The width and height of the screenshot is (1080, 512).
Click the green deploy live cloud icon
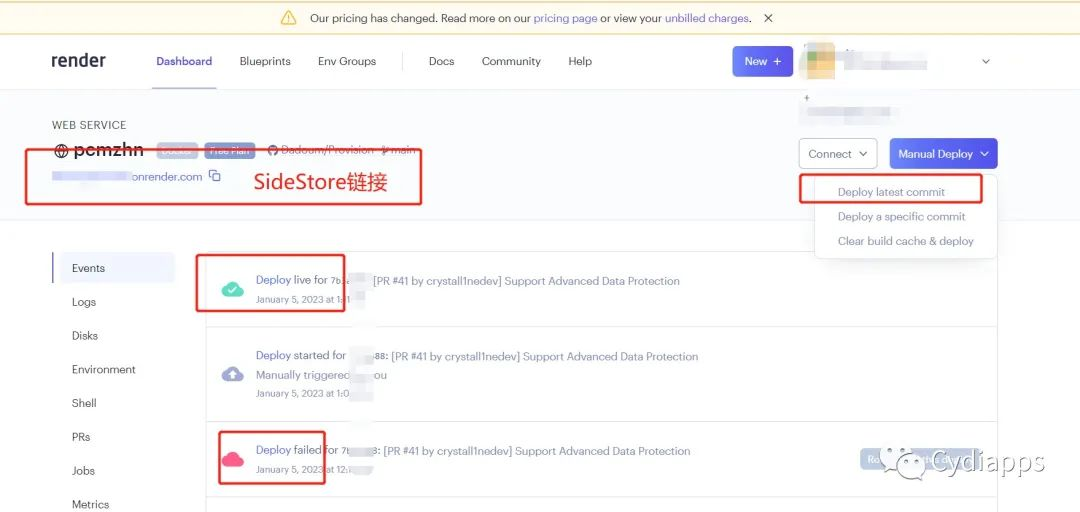click(232, 289)
